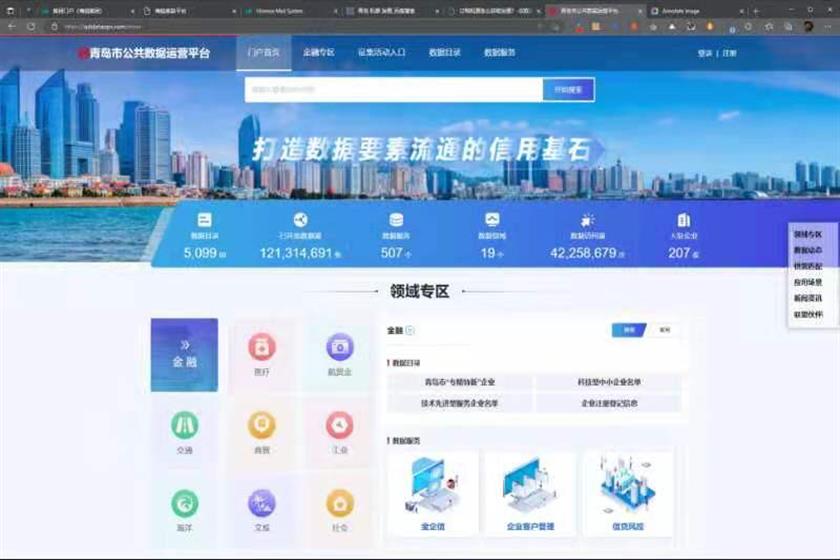Switch to the 门户首页 navigation tab
The height and width of the screenshot is (560, 840).
click(264, 53)
